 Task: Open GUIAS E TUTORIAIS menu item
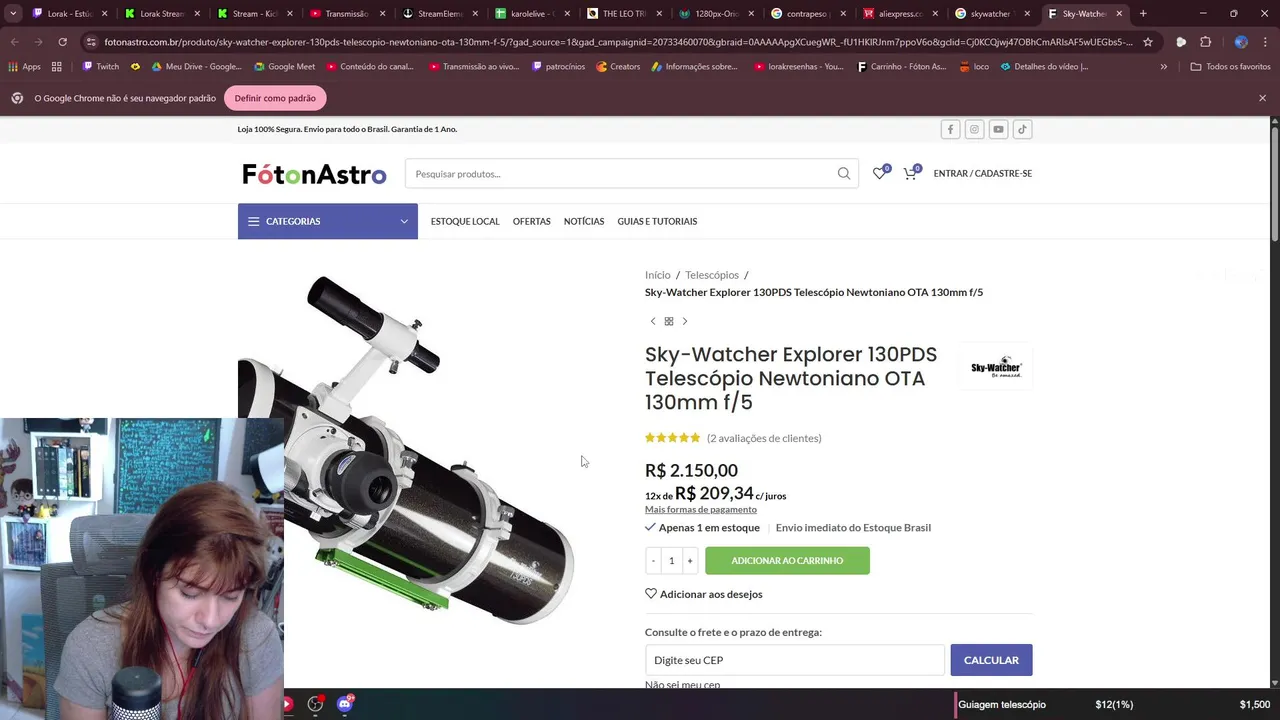[x=657, y=222]
